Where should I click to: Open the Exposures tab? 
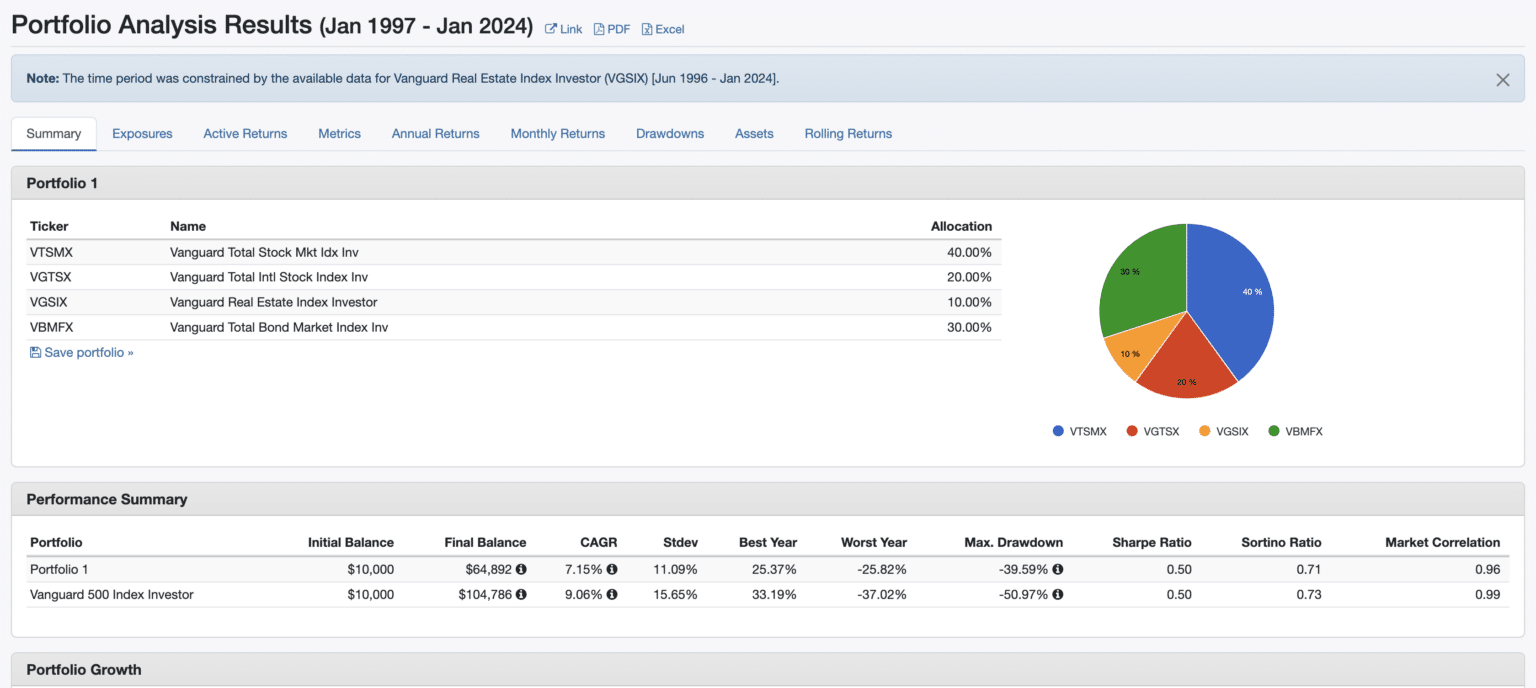pos(142,134)
